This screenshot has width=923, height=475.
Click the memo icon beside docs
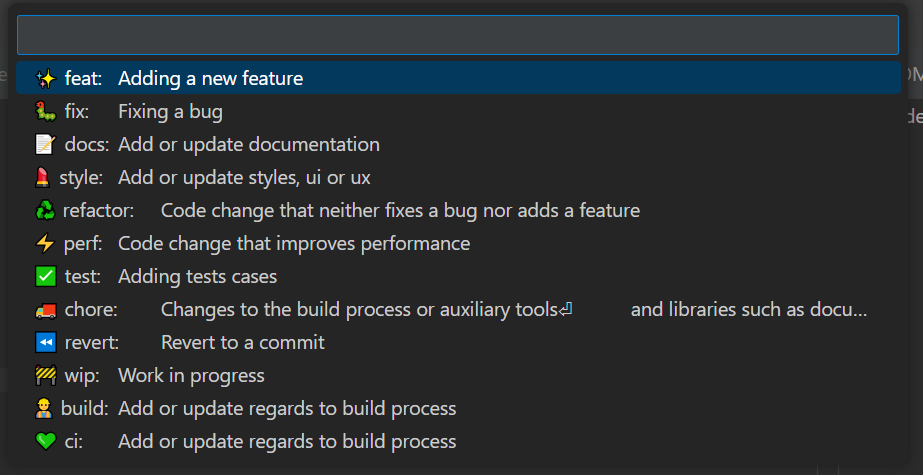click(x=45, y=144)
